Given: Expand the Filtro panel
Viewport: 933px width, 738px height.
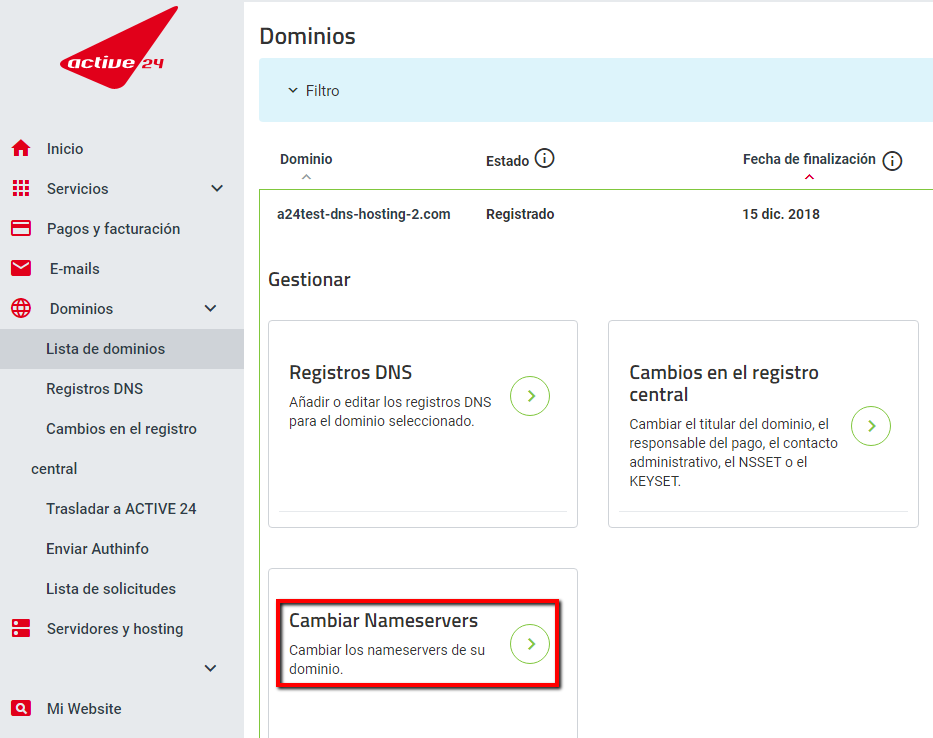Looking at the screenshot, I should (314, 90).
